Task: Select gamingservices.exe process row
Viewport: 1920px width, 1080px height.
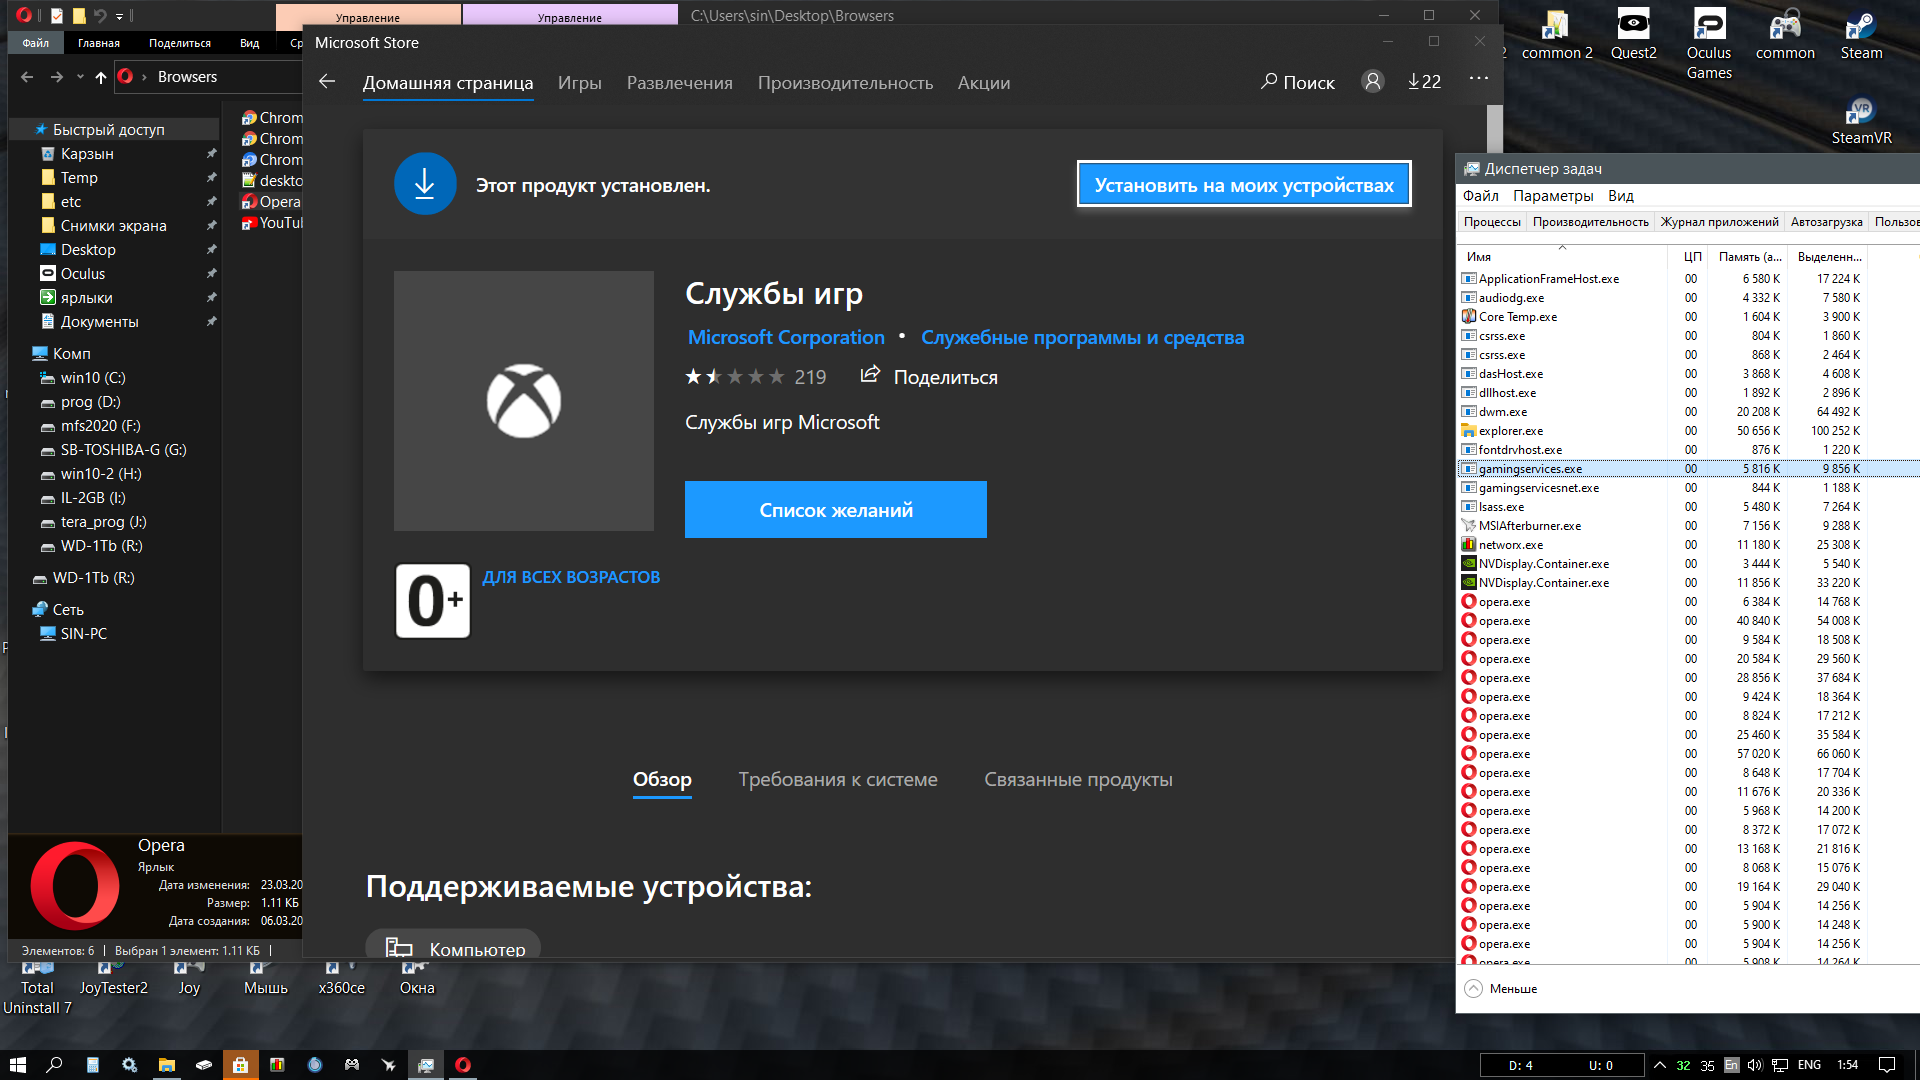Action: [x=1530, y=469]
